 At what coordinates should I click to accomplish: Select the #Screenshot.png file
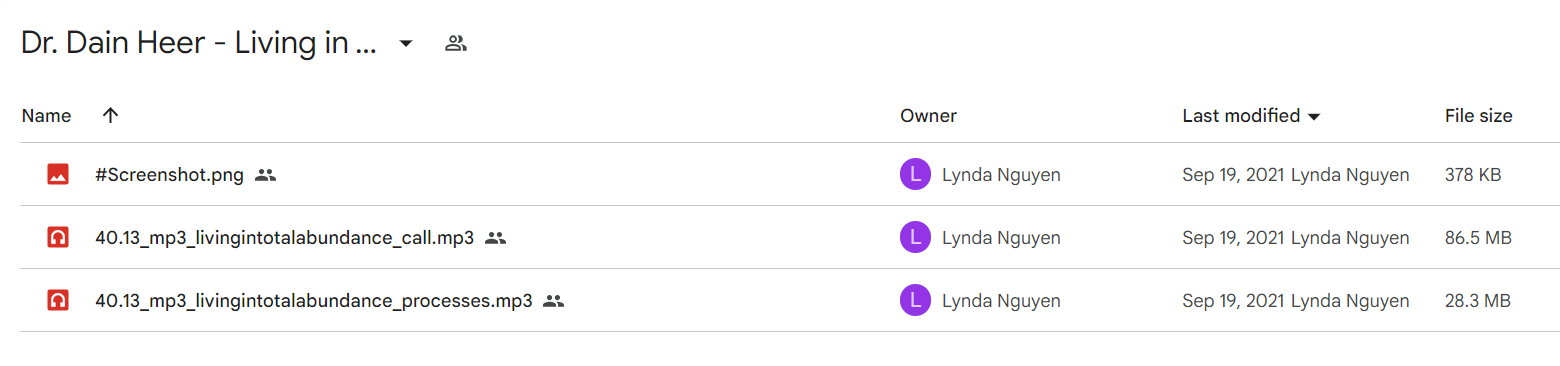[169, 175]
